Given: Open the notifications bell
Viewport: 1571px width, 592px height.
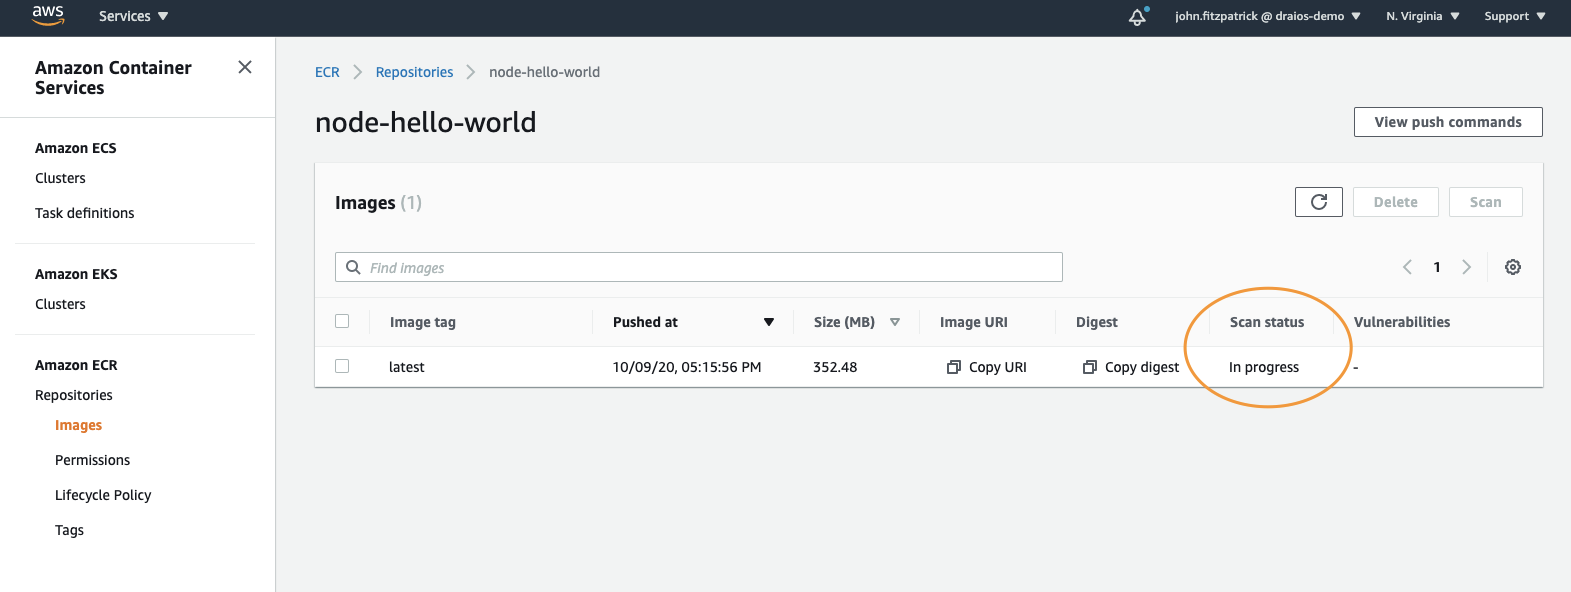Looking at the screenshot, I should coord(1138,16).
